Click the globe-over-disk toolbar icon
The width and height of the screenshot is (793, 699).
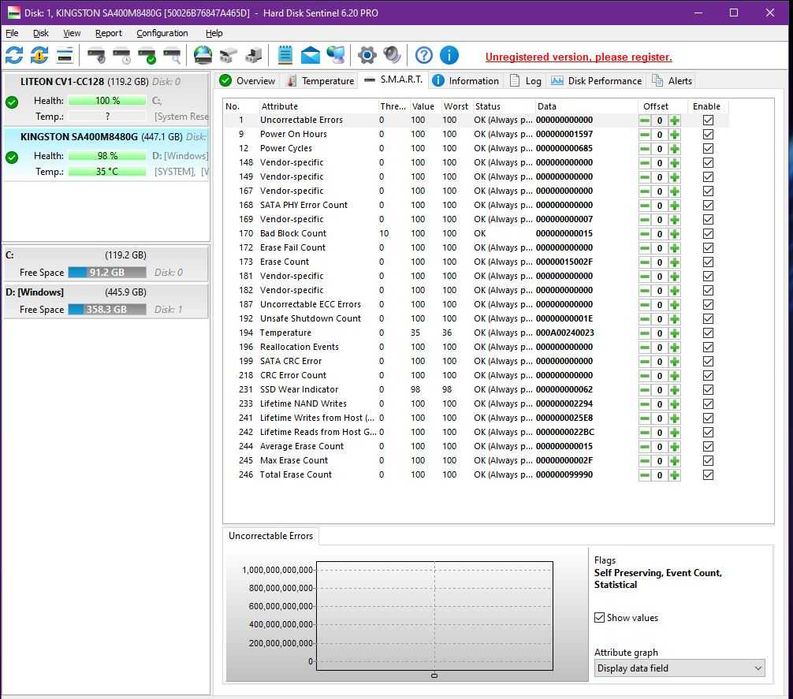203,55
